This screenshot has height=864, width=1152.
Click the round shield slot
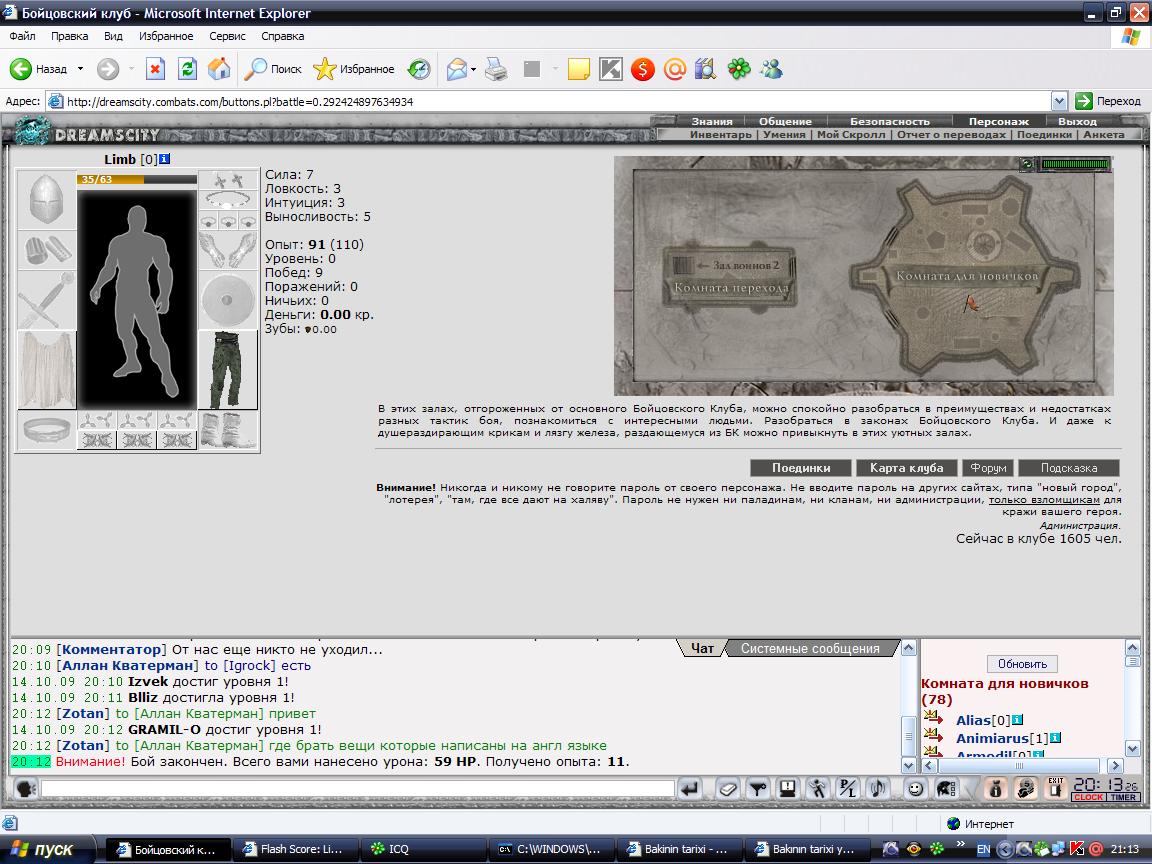click(228, 300)
